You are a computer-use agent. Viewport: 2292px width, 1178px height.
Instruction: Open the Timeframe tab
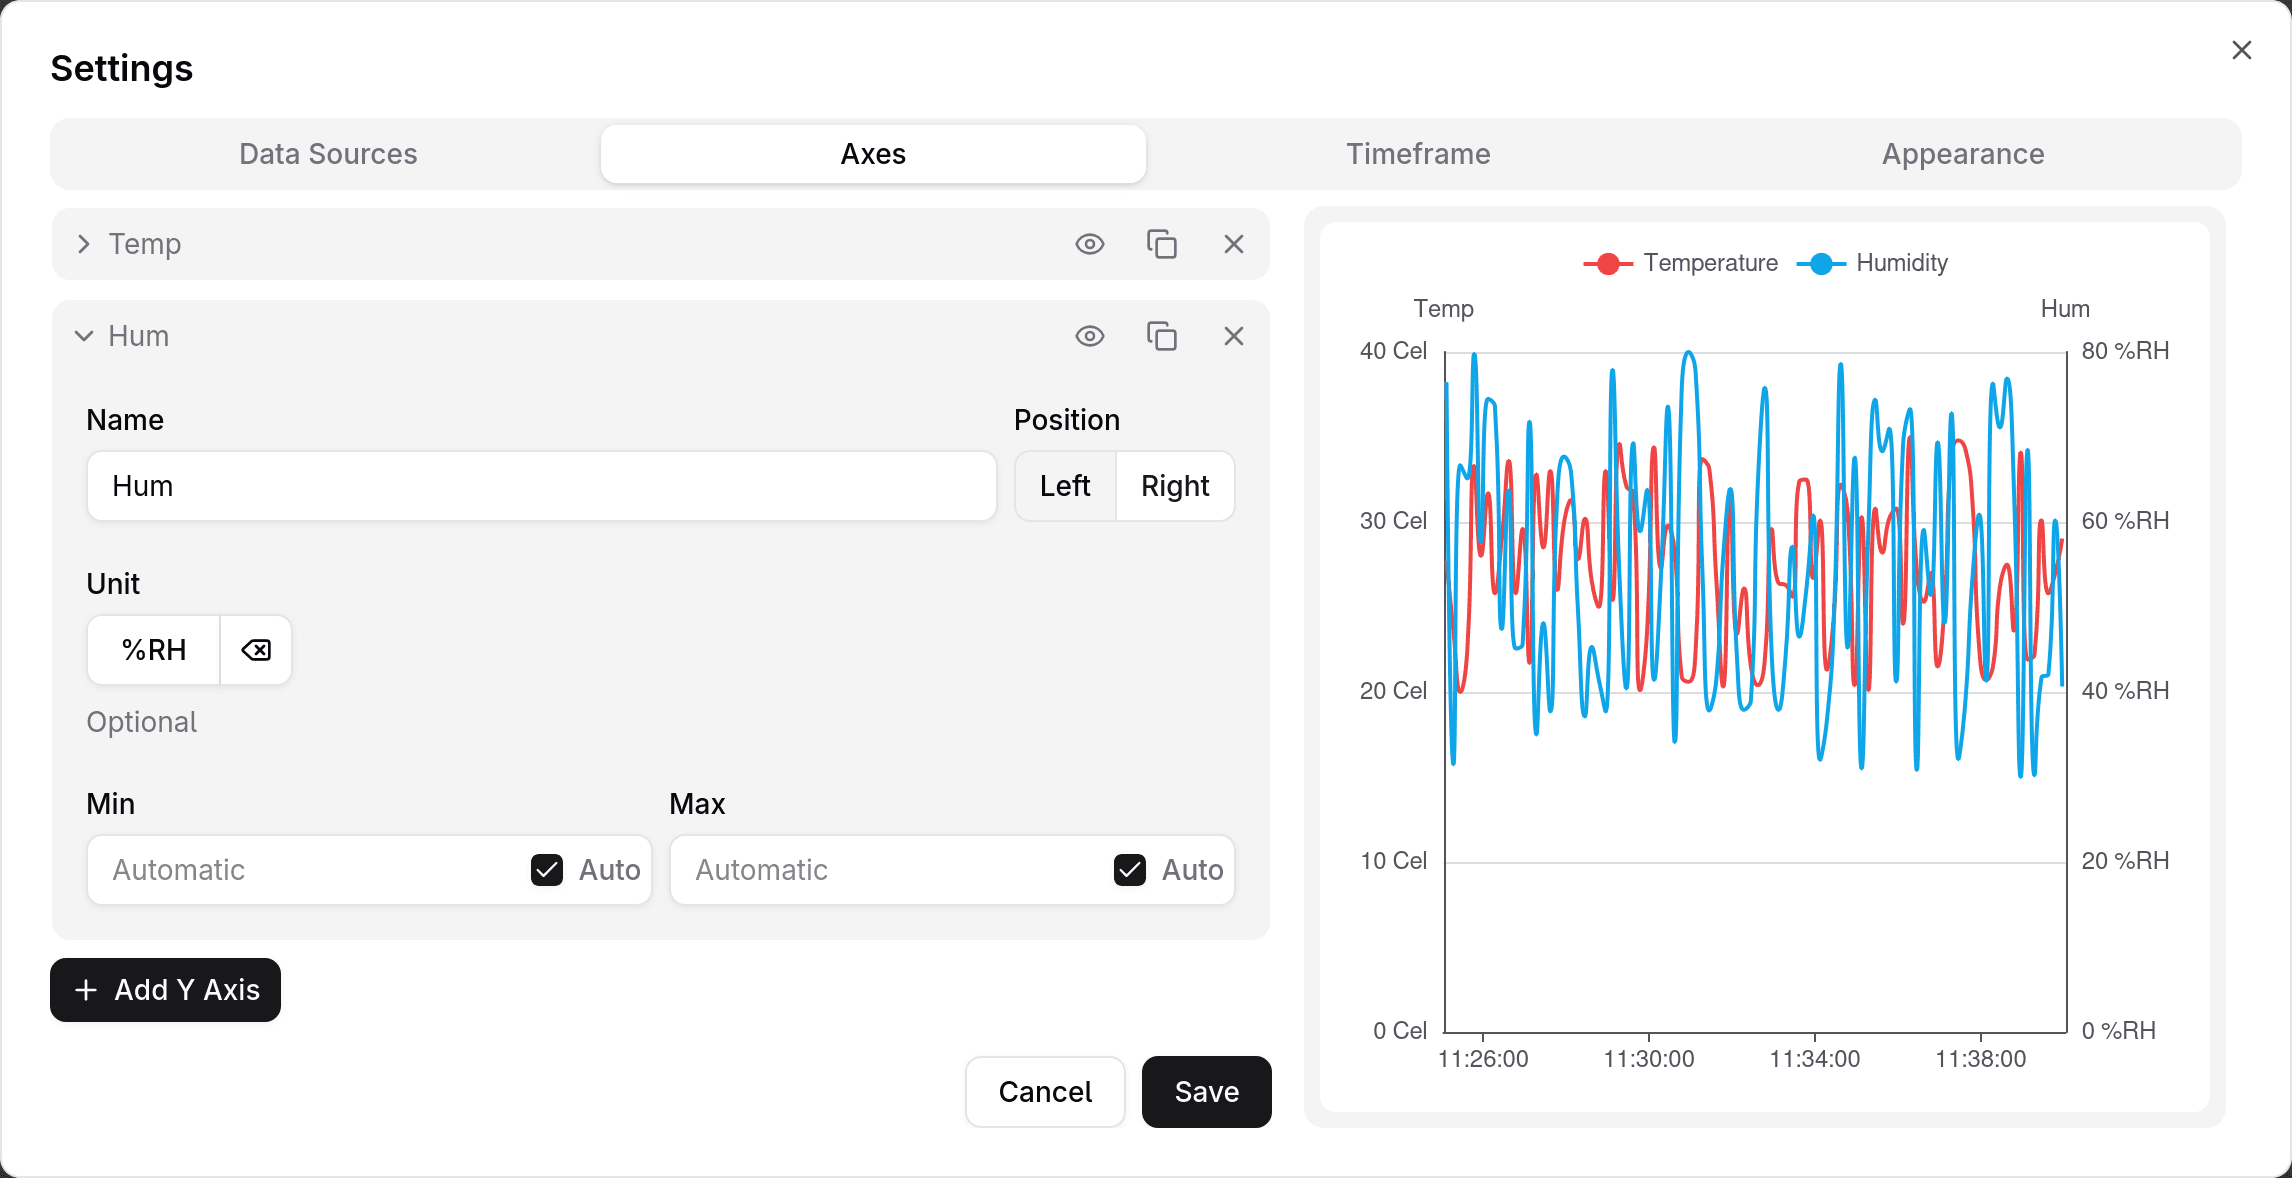click(x=1418, y=154)
